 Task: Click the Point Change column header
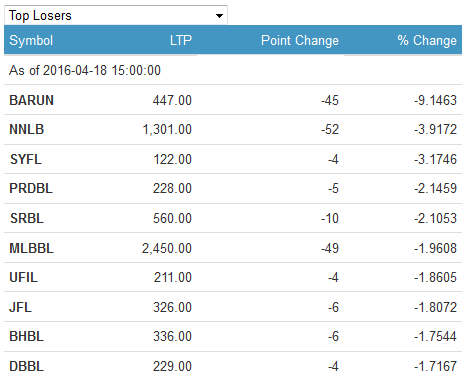[x=300, y=40]
